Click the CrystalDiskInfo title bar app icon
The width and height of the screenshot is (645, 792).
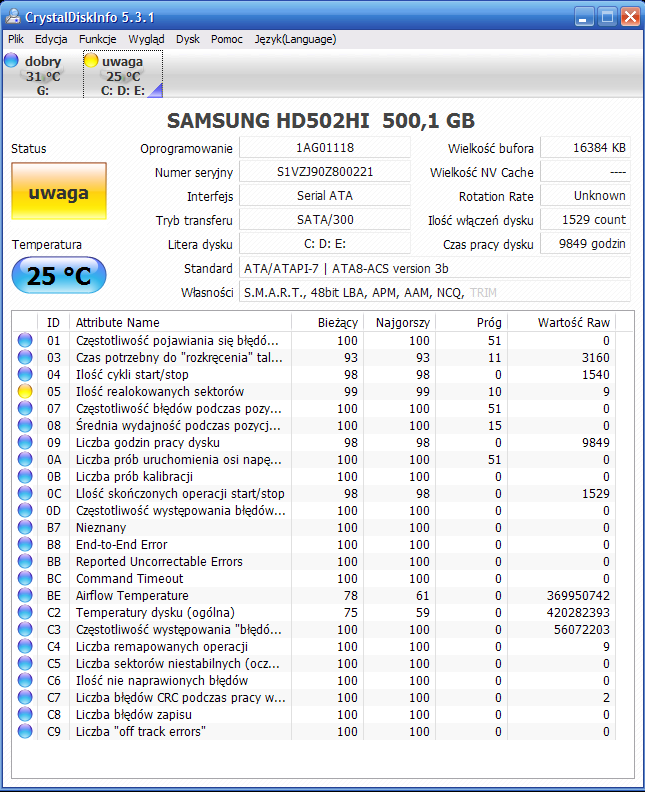click(13, 17)
